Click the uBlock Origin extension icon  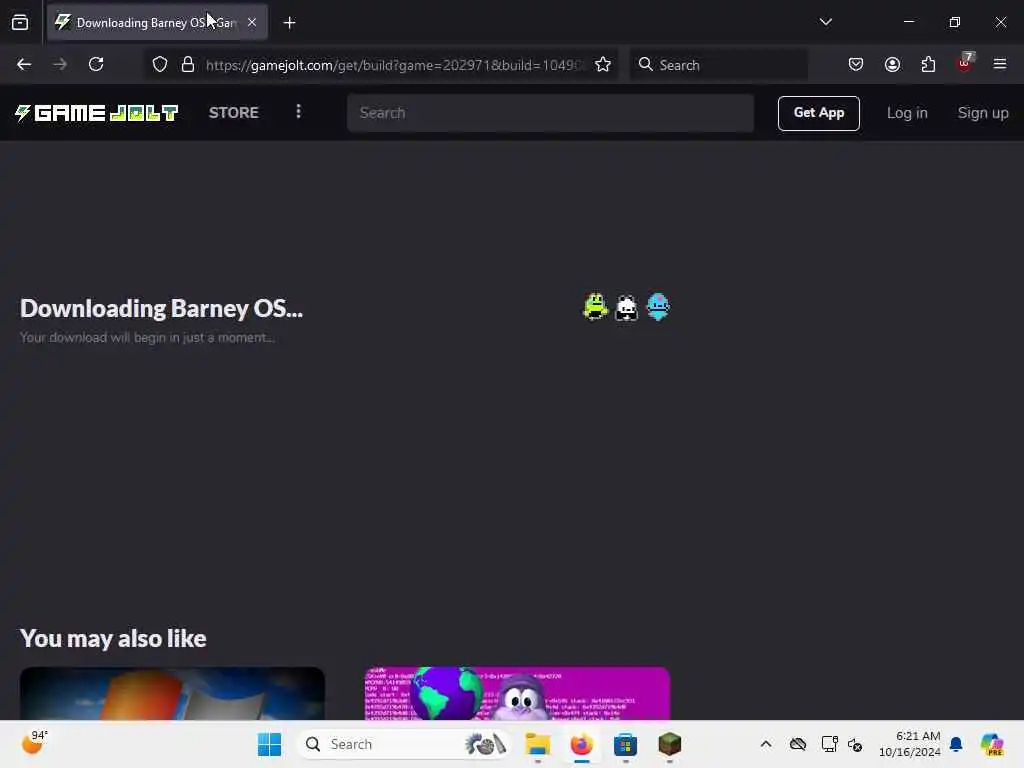click(965, 63)
